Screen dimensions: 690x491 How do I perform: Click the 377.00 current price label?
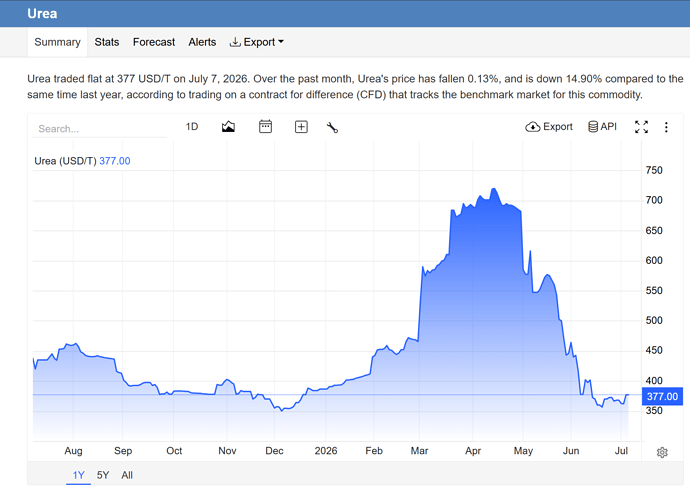tap(662, 396)
